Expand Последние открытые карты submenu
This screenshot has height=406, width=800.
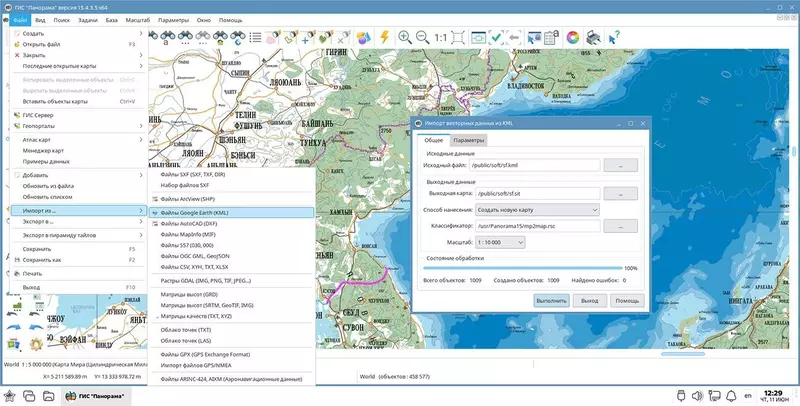pos(79,66)
